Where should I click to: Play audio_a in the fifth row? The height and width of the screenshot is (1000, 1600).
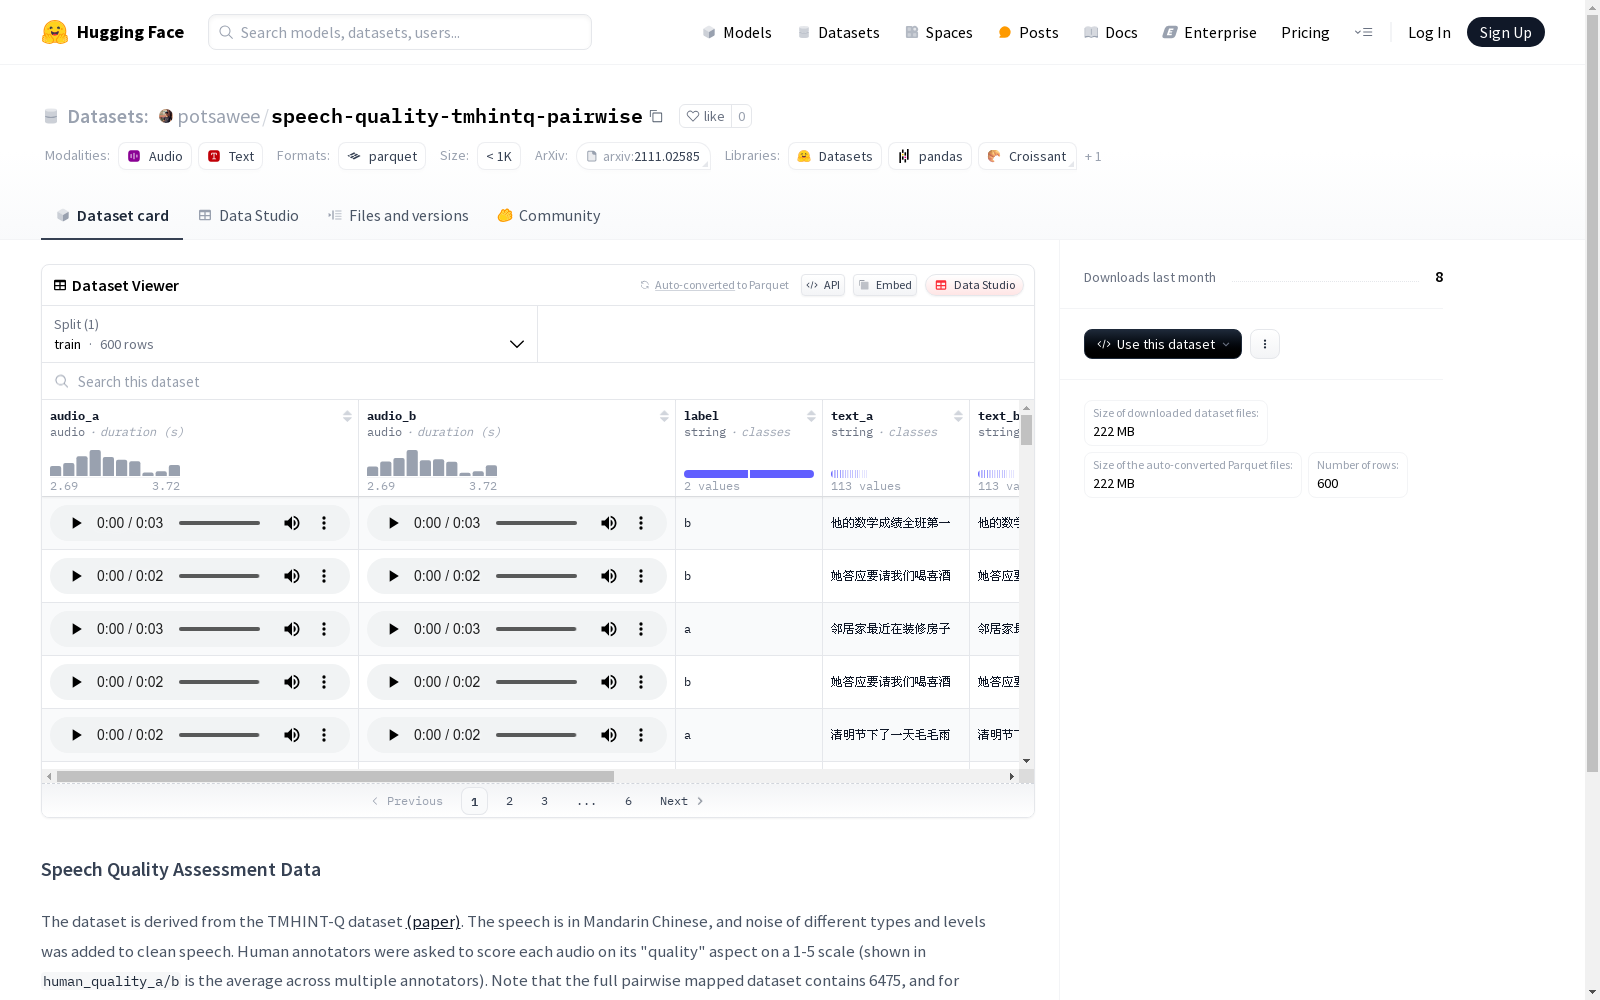point(77,735)
